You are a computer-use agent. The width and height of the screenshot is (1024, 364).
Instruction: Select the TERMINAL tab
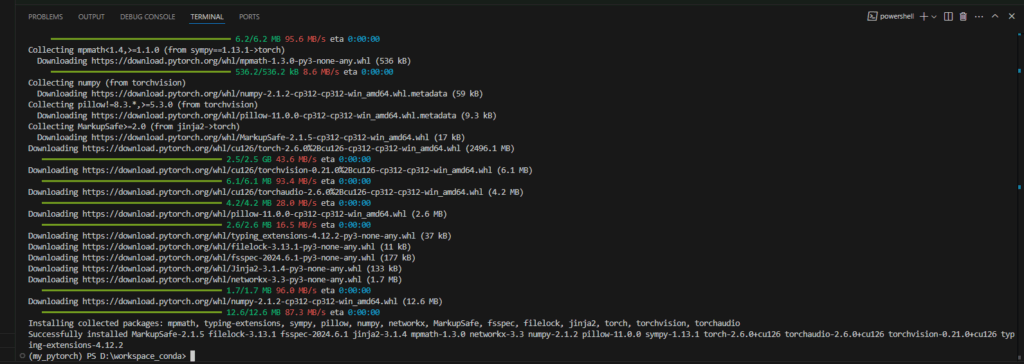pyautogui.click(x=207, y=17)
